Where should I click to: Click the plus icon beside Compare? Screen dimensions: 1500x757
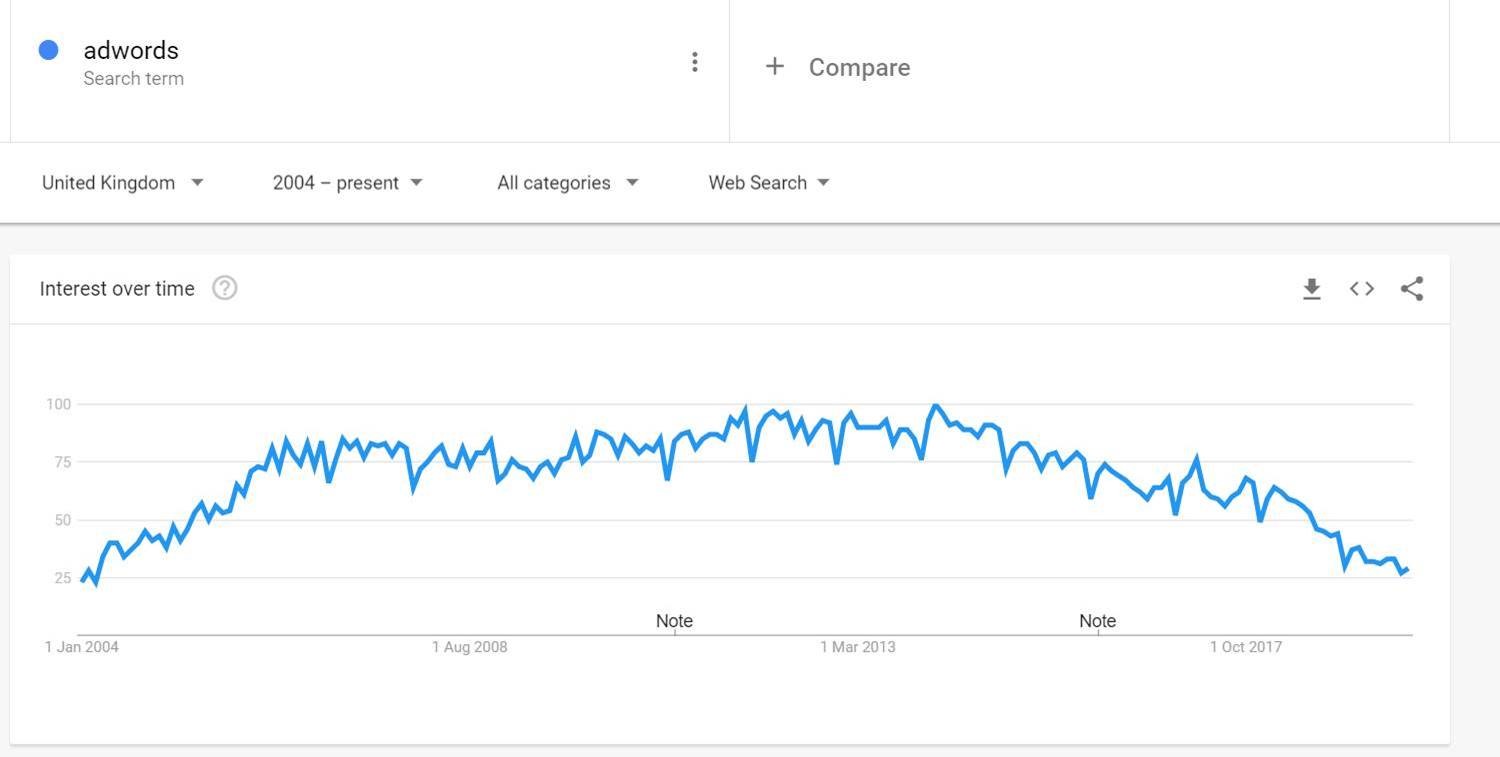click(x=774, y=66)
